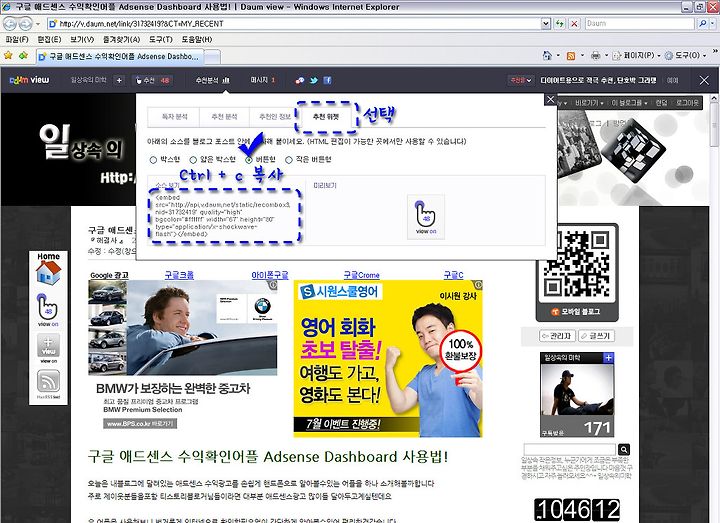Click the 글쓰기 button in the blog sidebar
The width and height of the screenshot is (720, 523).
[x=596, y=336]
